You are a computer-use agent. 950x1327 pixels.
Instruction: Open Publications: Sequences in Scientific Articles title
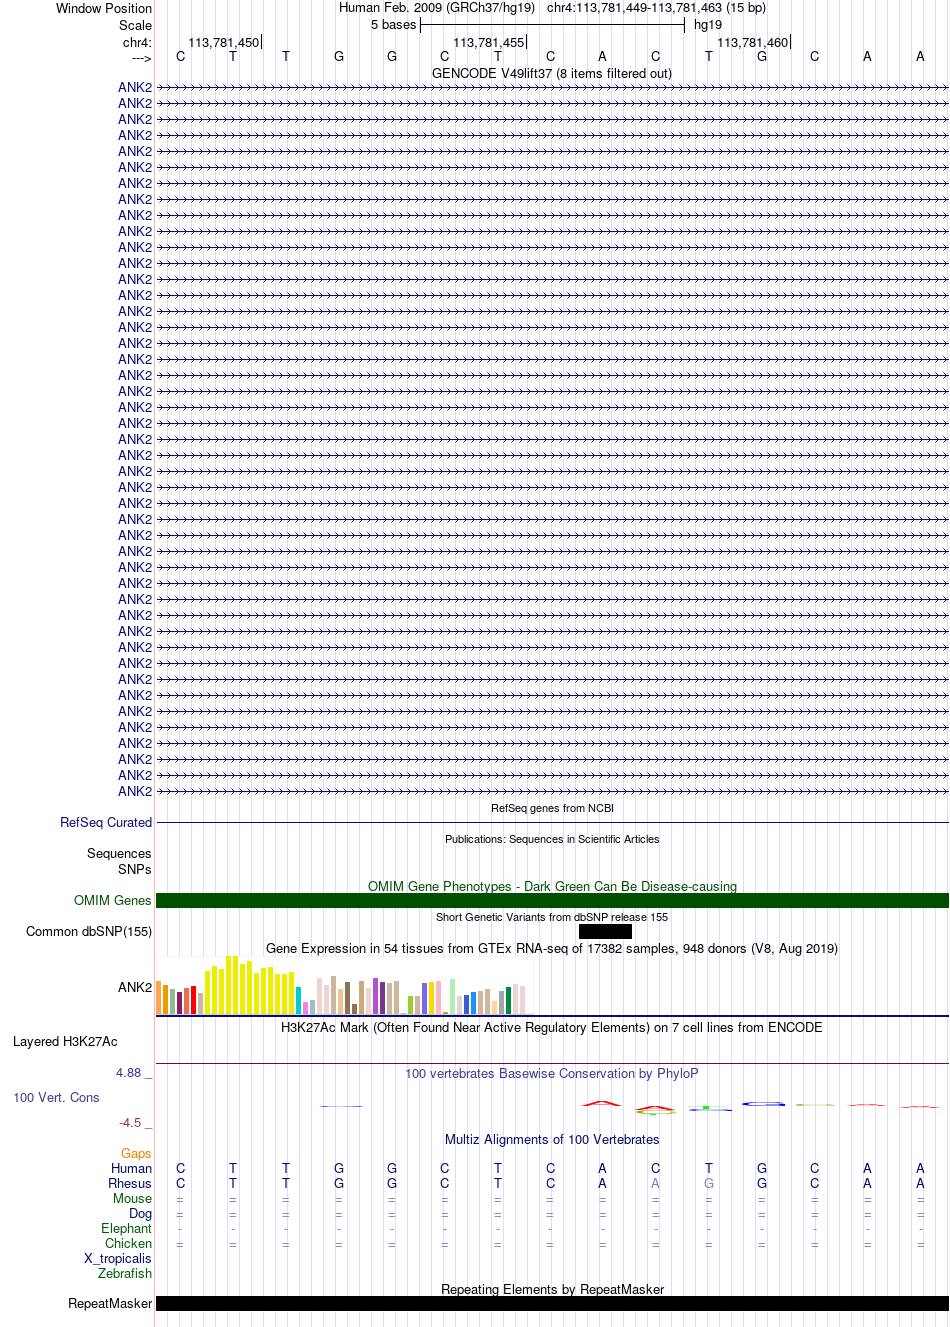pos(552,839)
